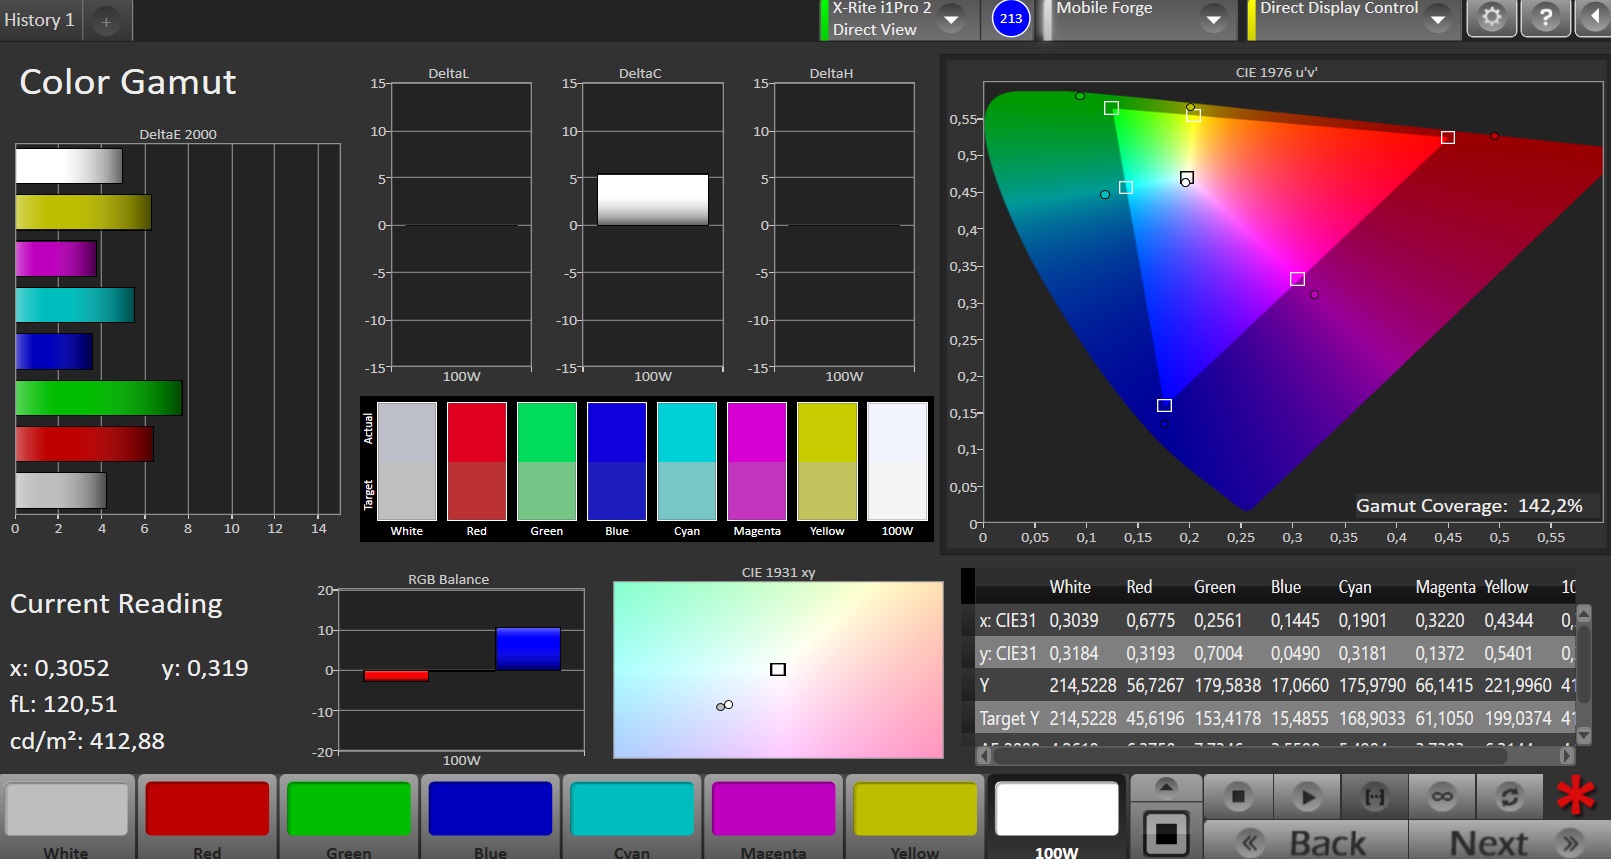Viewport: 1611px width, 859px height.
Task: Select the White measurement patch button
Action: tap(67, 817)
